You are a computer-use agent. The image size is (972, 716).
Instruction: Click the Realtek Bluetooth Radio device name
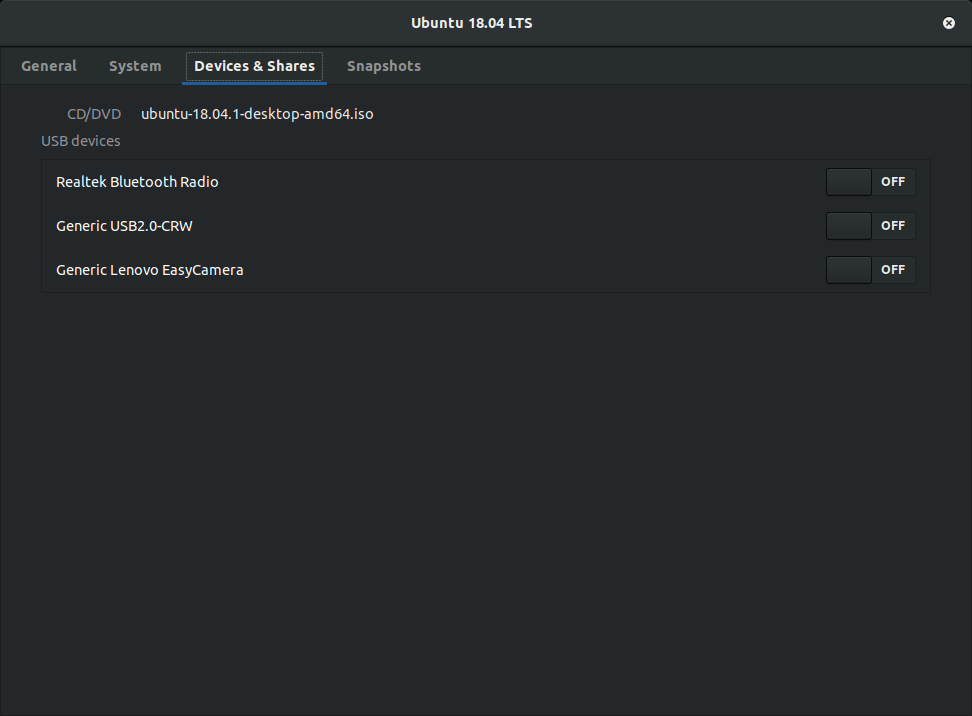click(137, 182)
